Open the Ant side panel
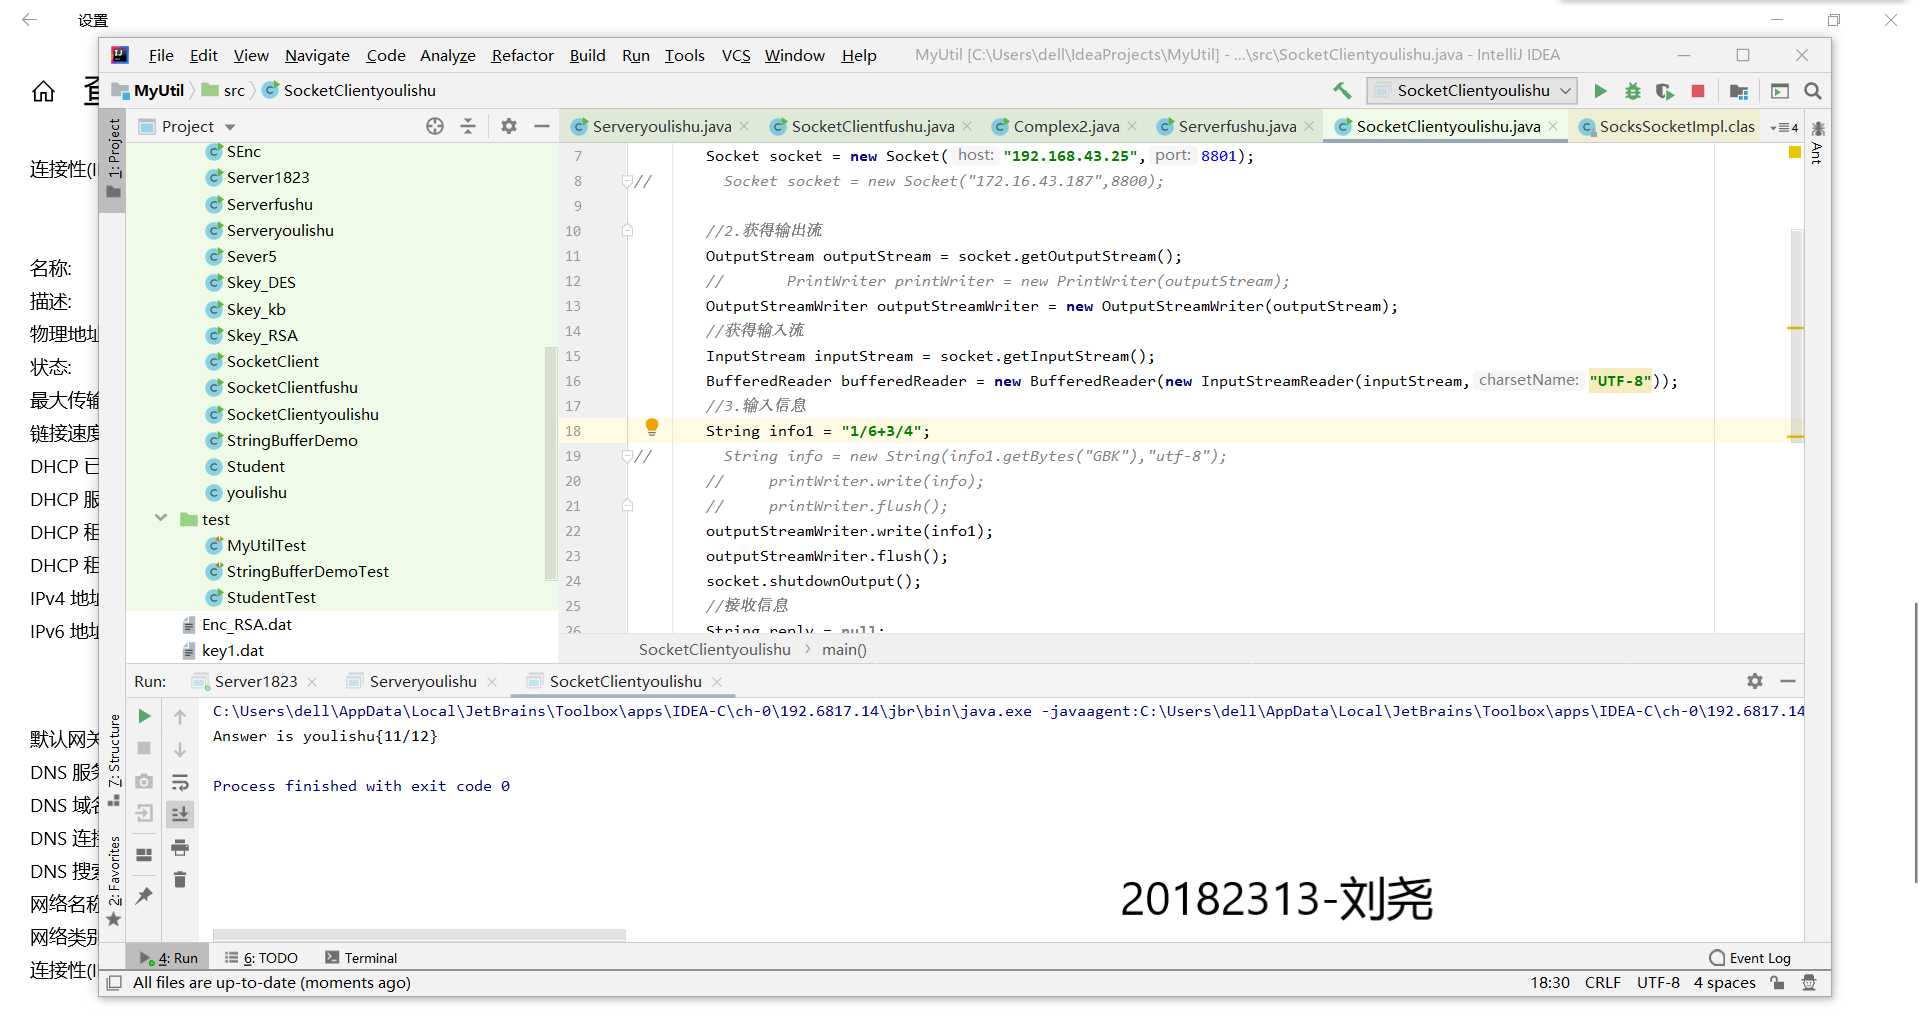This screenshot has width=1920, height=1030. coord(1818,143)
